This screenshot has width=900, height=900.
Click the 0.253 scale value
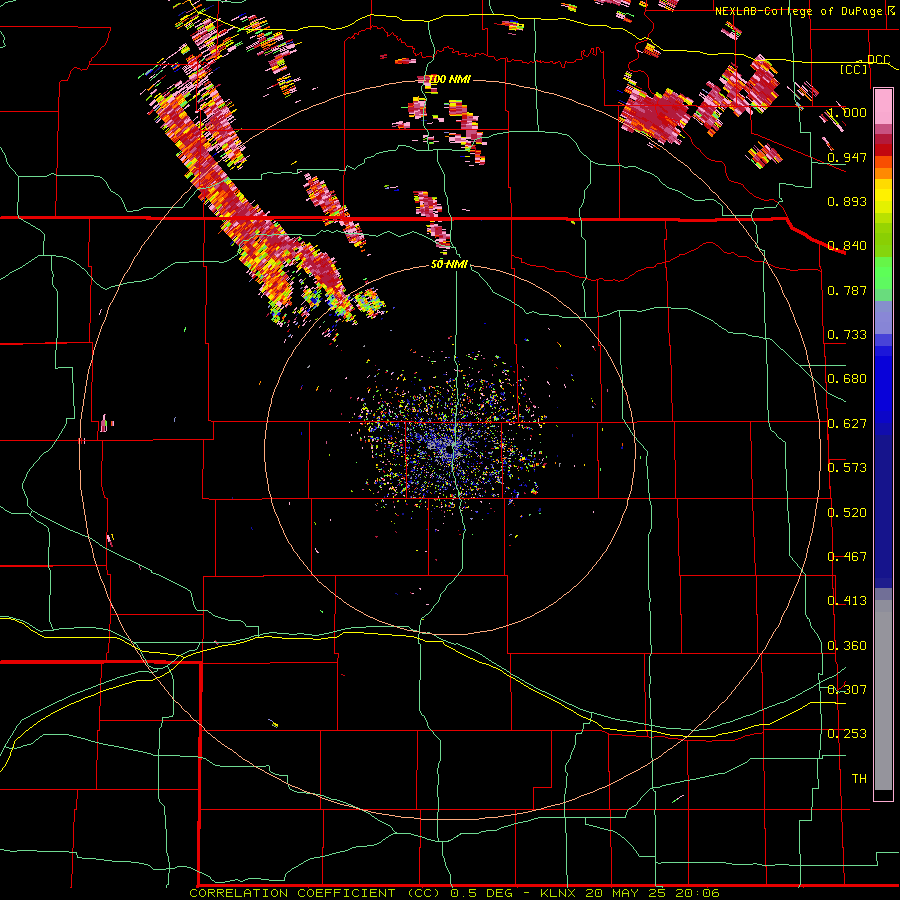(x=847, y=734)
